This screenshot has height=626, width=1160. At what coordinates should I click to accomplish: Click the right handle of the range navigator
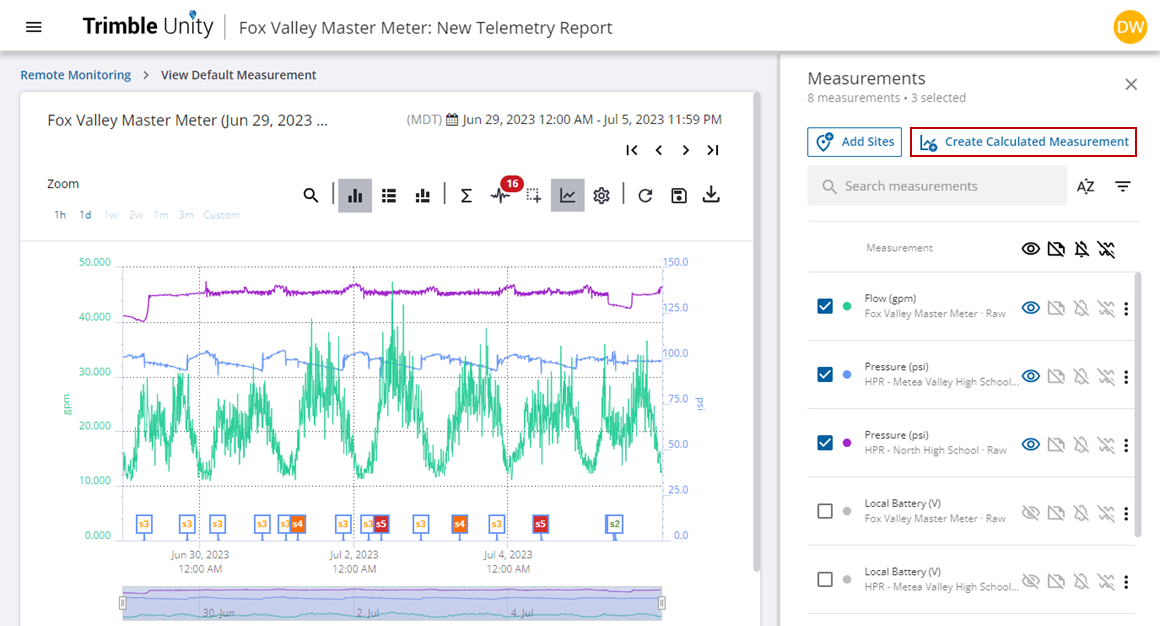(662, 603)
